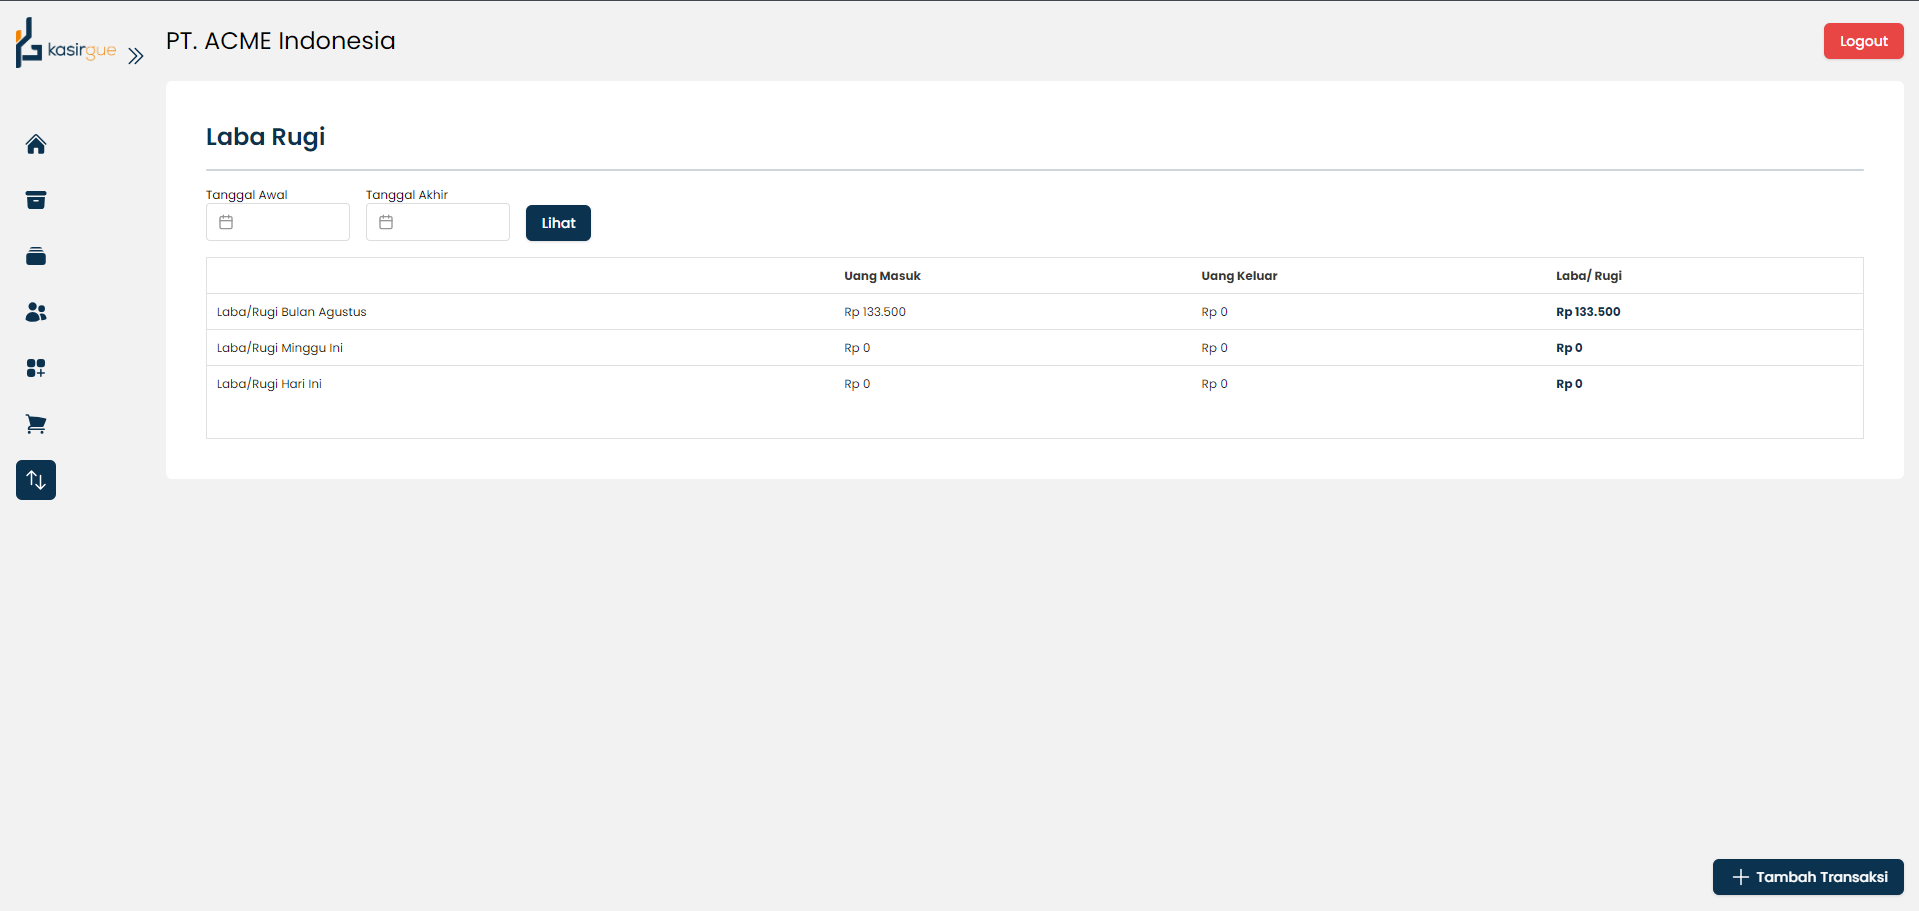This screenshot has width=1919, height=911.
Task: Open the Home dashboard icon in sidebar
Action: (x=36, y=144)
